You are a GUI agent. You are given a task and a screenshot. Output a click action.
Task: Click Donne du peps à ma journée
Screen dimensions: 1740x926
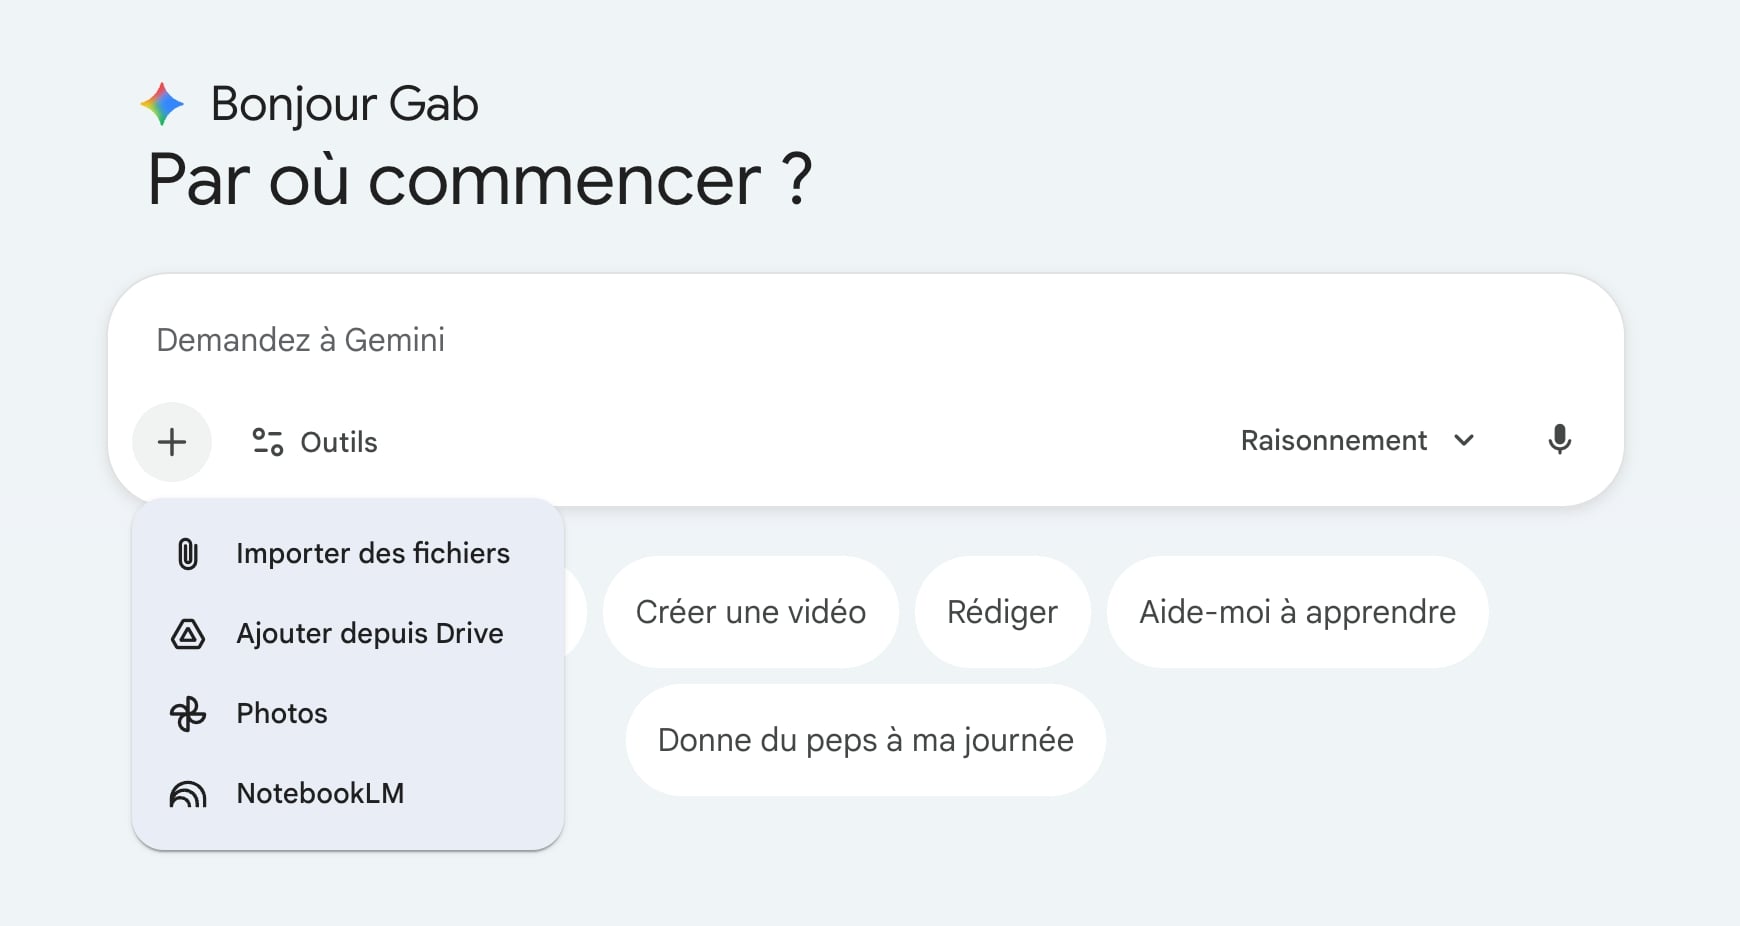[865, 740]
